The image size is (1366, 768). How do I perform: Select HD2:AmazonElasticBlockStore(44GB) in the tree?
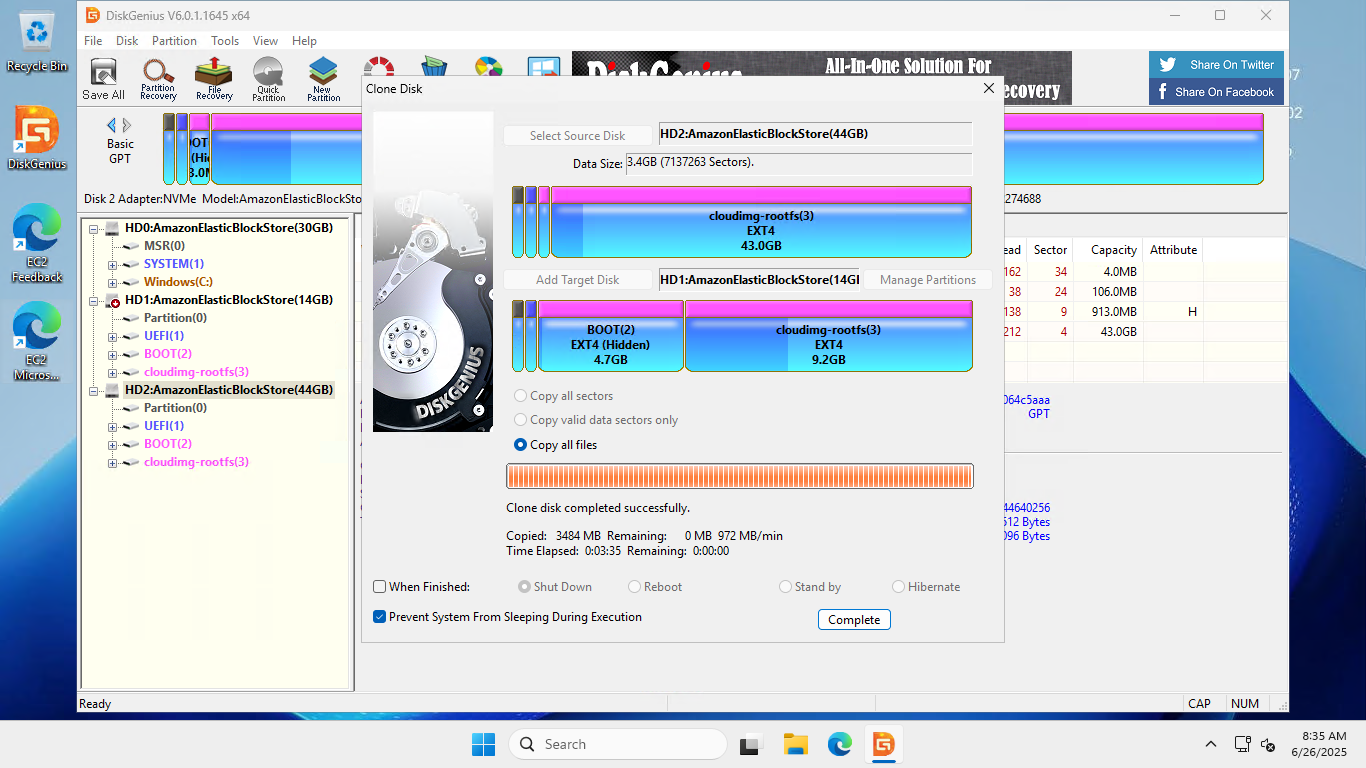click(228, 390)
